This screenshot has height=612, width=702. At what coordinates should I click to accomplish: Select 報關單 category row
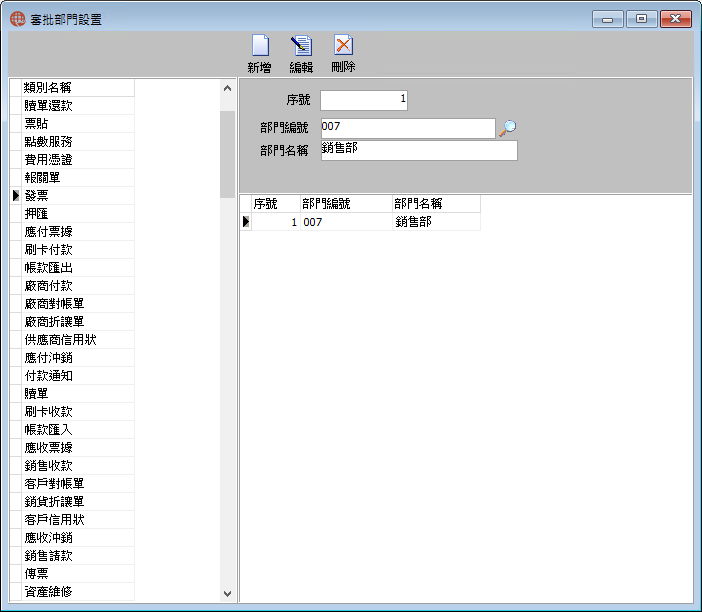[x=78, y=178]
